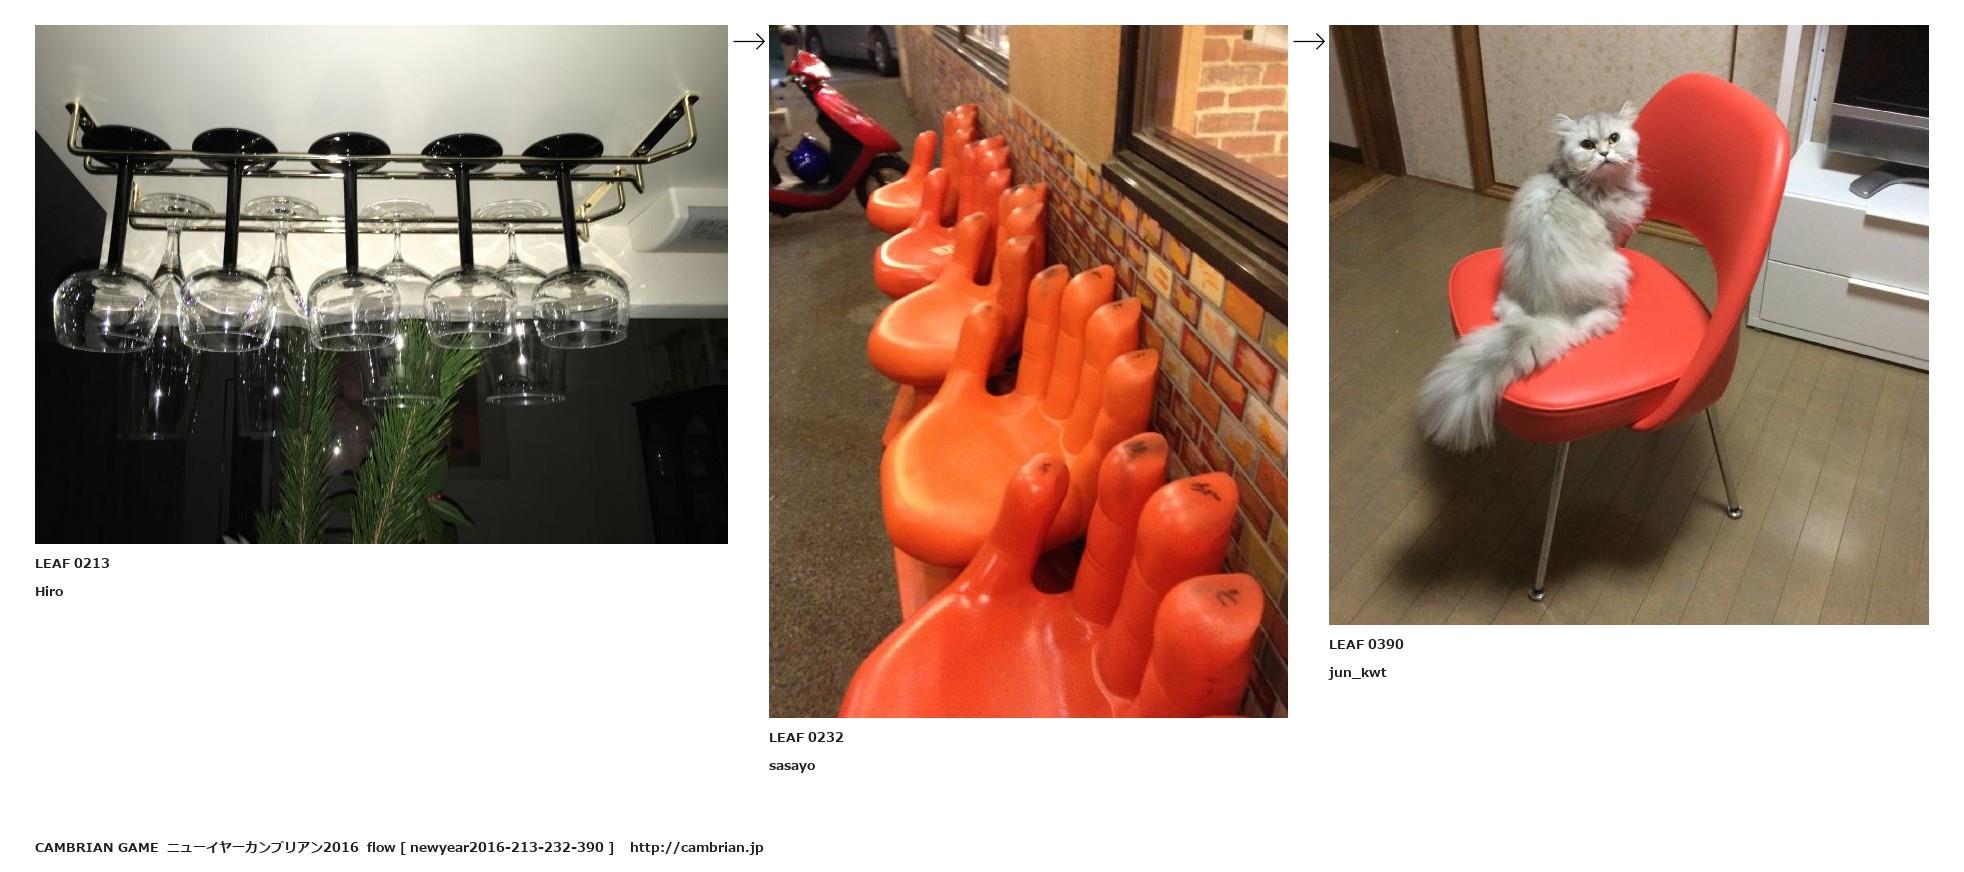Image resolution: width=1964 pixels, height=872 pixels.
Task: Click the author name sasayo
Action: pyautogui.click(x=792, y=765)
